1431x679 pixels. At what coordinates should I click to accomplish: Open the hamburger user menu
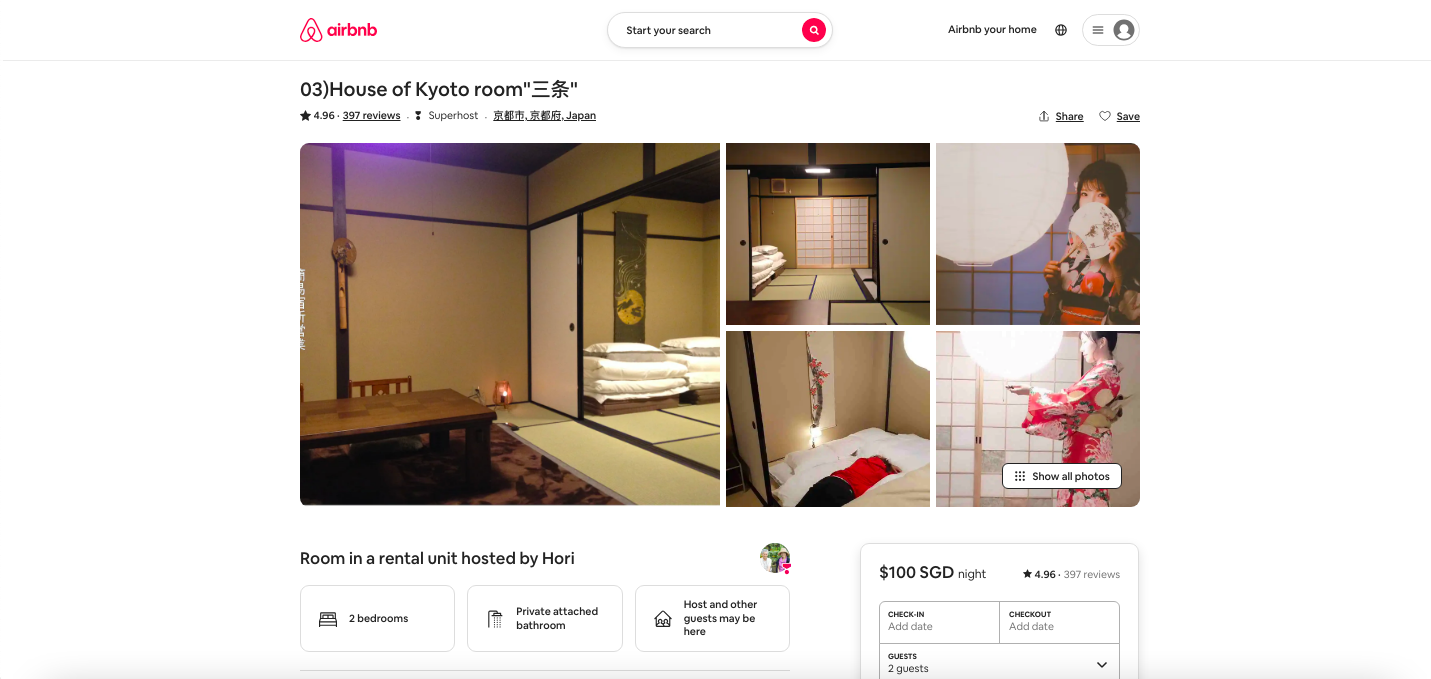1098,30
